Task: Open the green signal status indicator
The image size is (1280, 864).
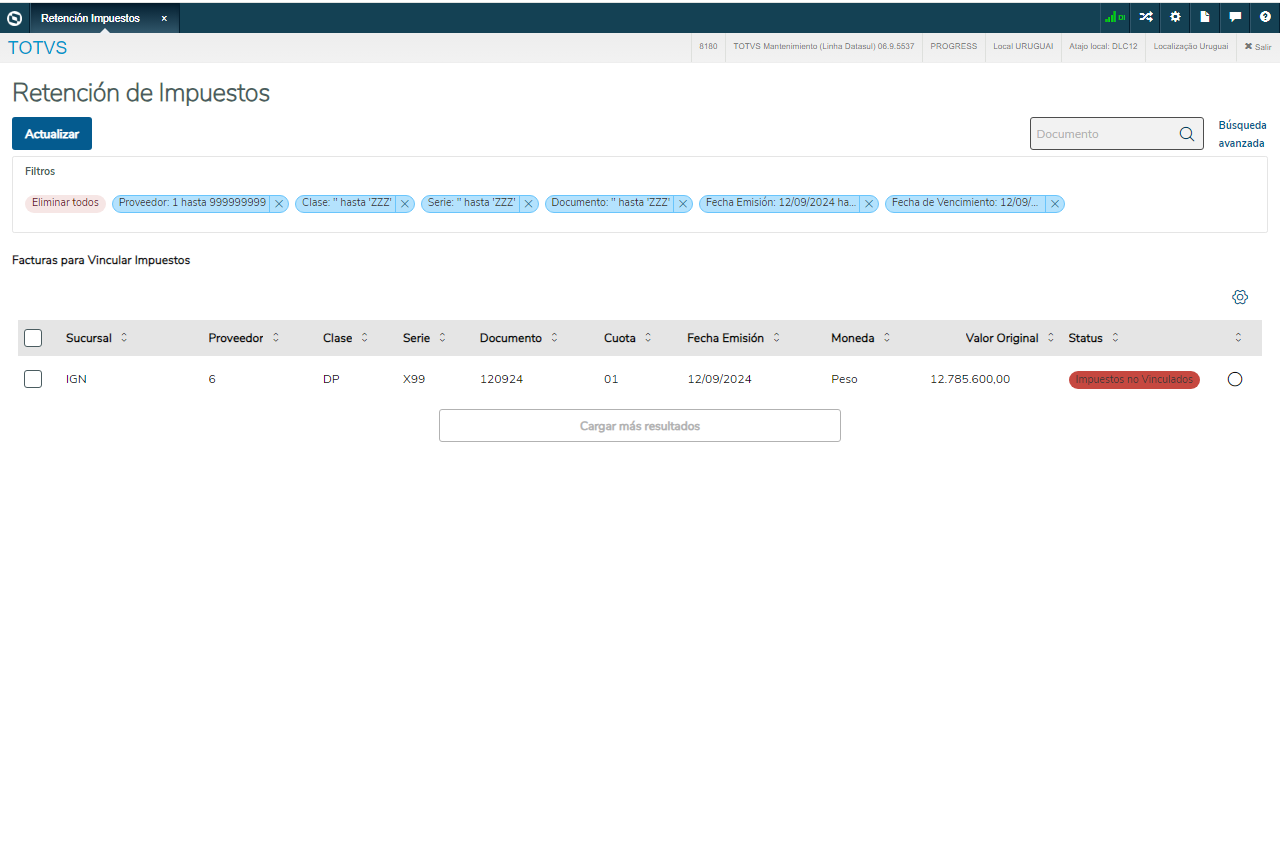Action: (1115, 17)
